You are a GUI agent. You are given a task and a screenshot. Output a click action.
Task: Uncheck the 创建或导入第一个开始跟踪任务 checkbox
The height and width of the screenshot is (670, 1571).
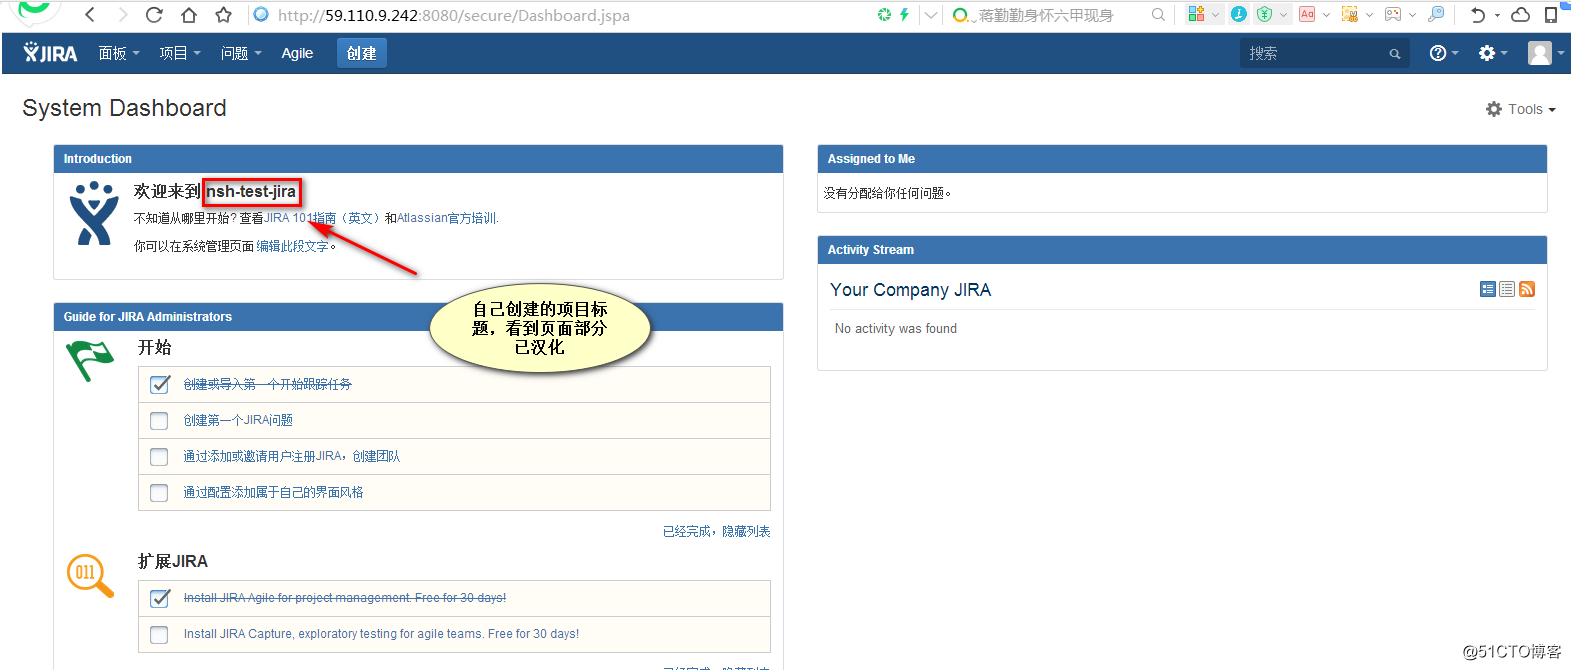coord(159,384)
